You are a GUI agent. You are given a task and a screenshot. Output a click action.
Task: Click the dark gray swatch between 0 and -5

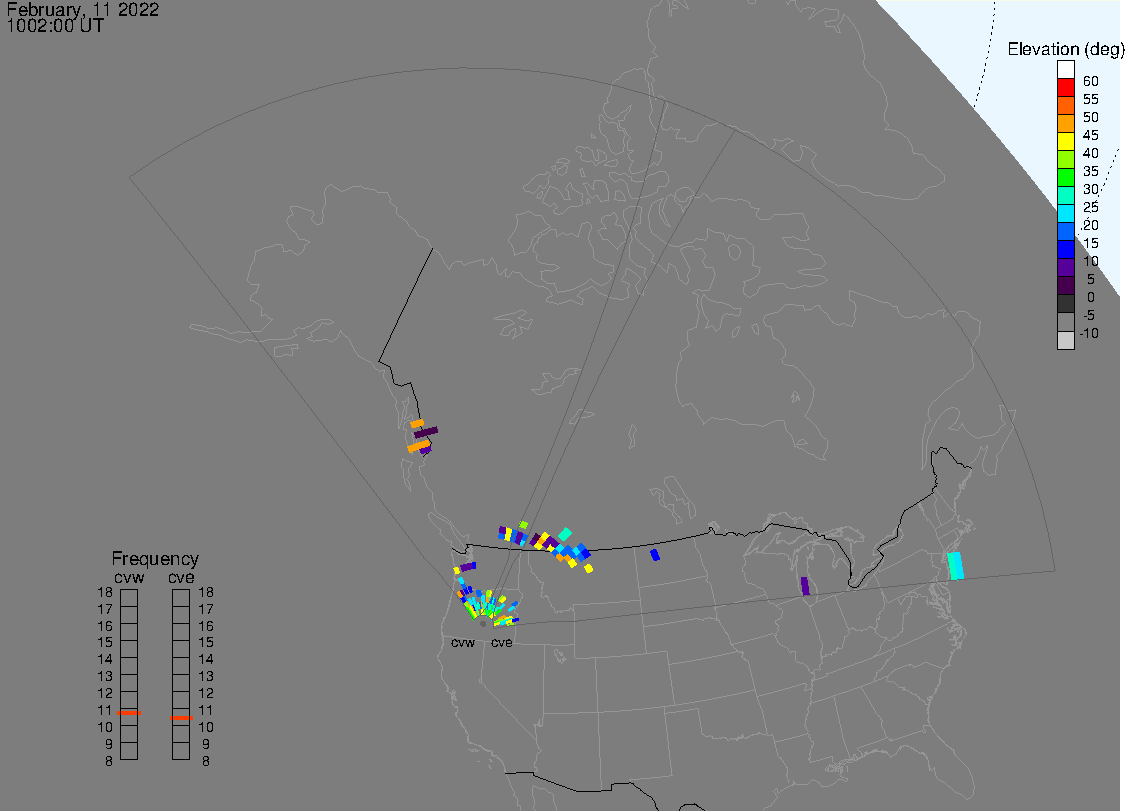click(x=1065, y=304)
